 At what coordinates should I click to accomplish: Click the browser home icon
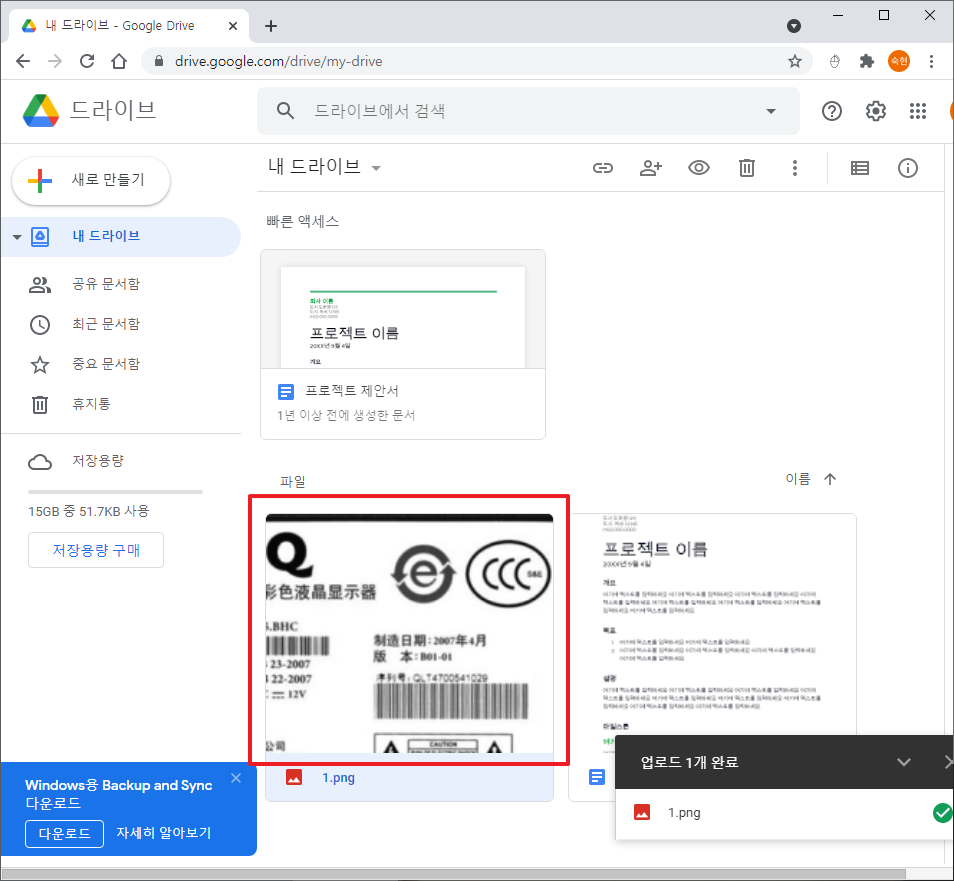click(x=119, y=61)
